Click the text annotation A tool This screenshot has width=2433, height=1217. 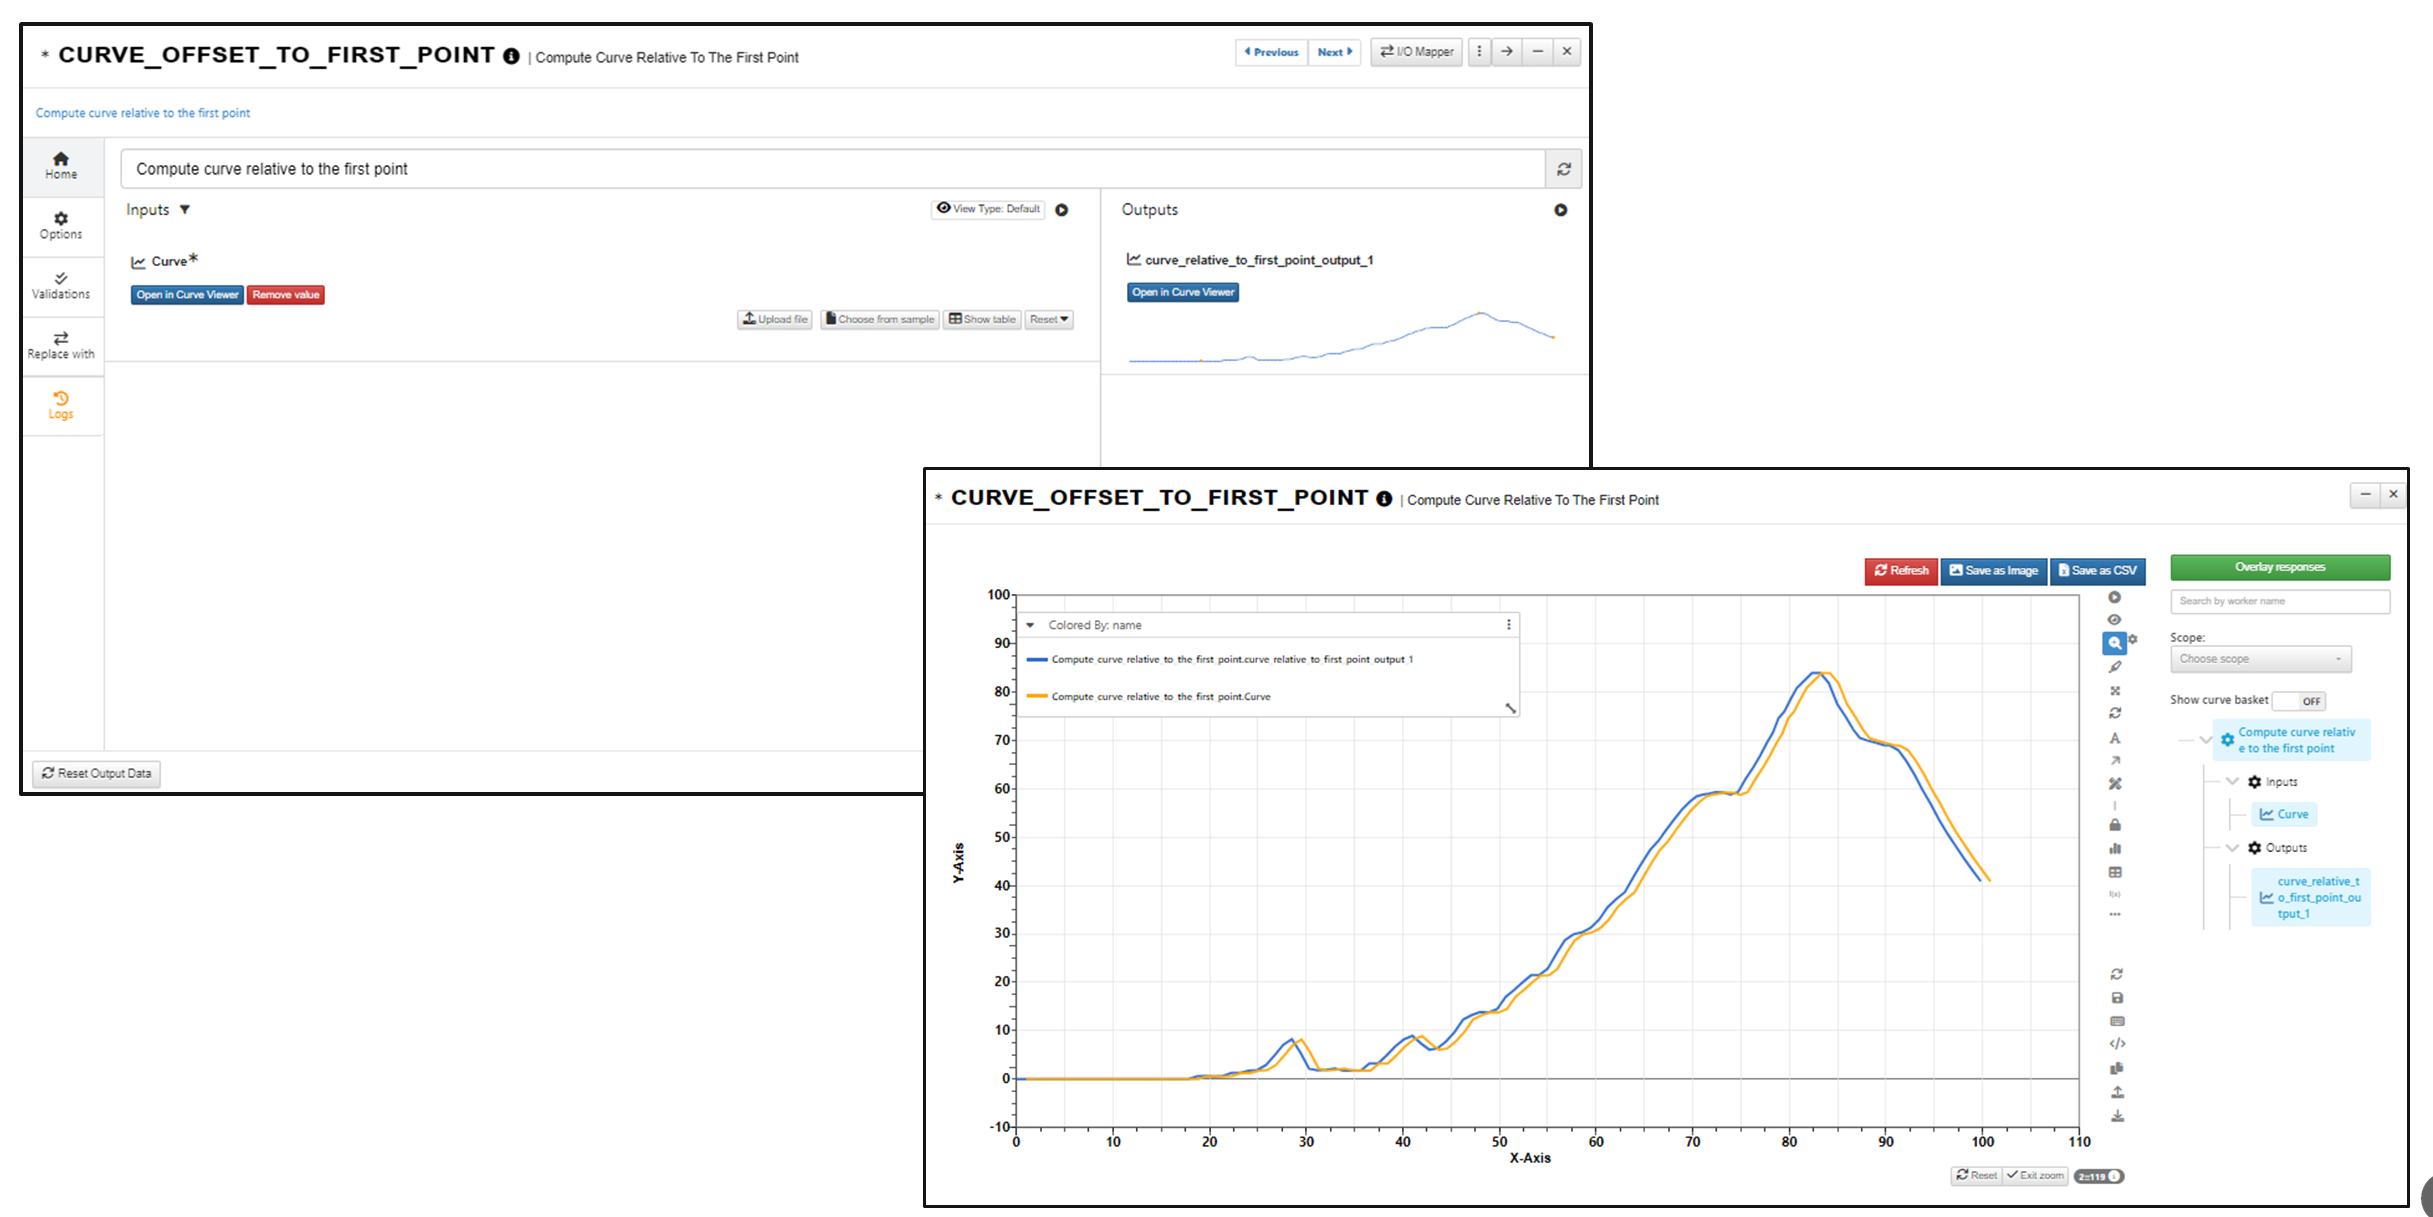tap(2115, 738)
